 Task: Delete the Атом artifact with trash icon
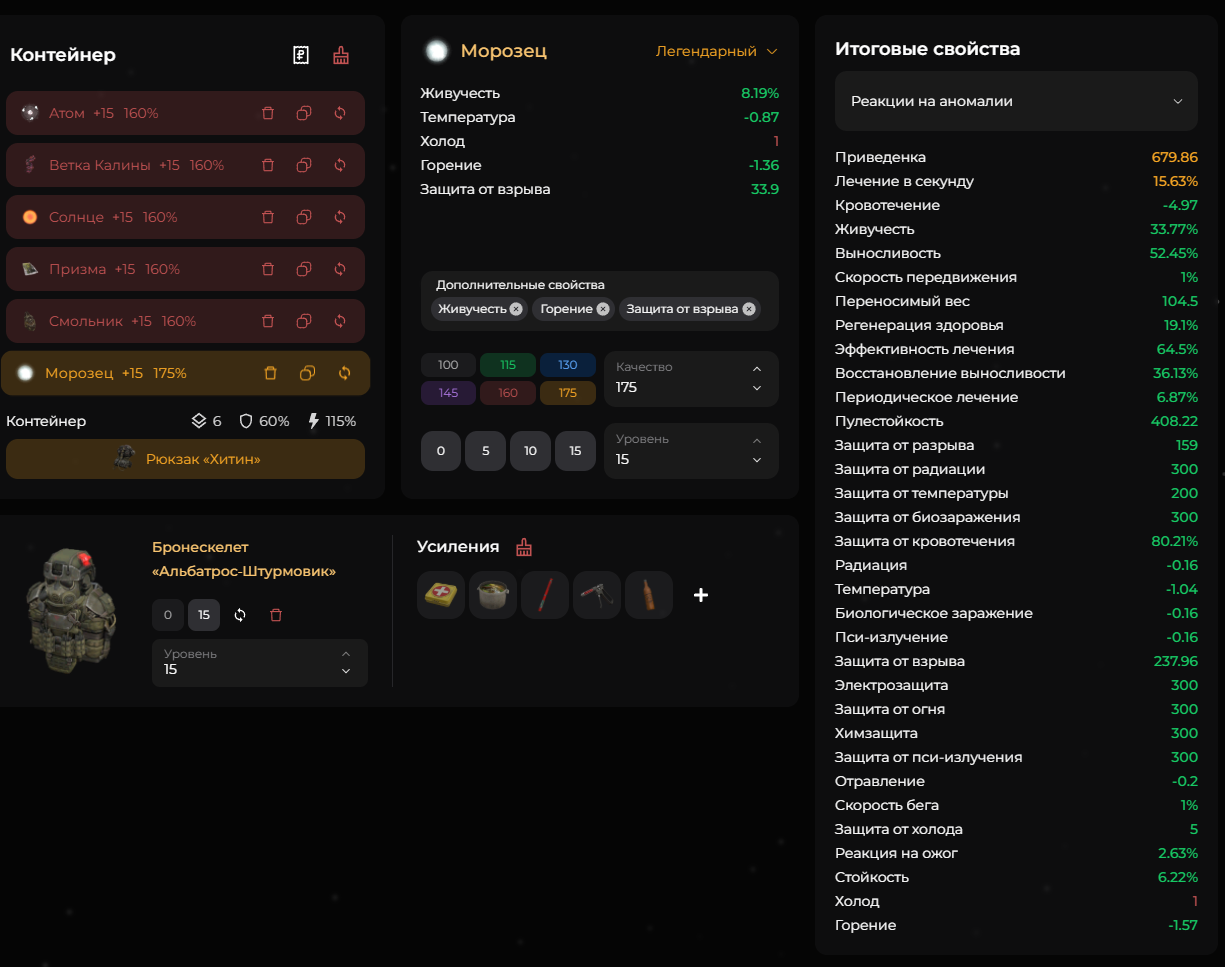(268, 113)
